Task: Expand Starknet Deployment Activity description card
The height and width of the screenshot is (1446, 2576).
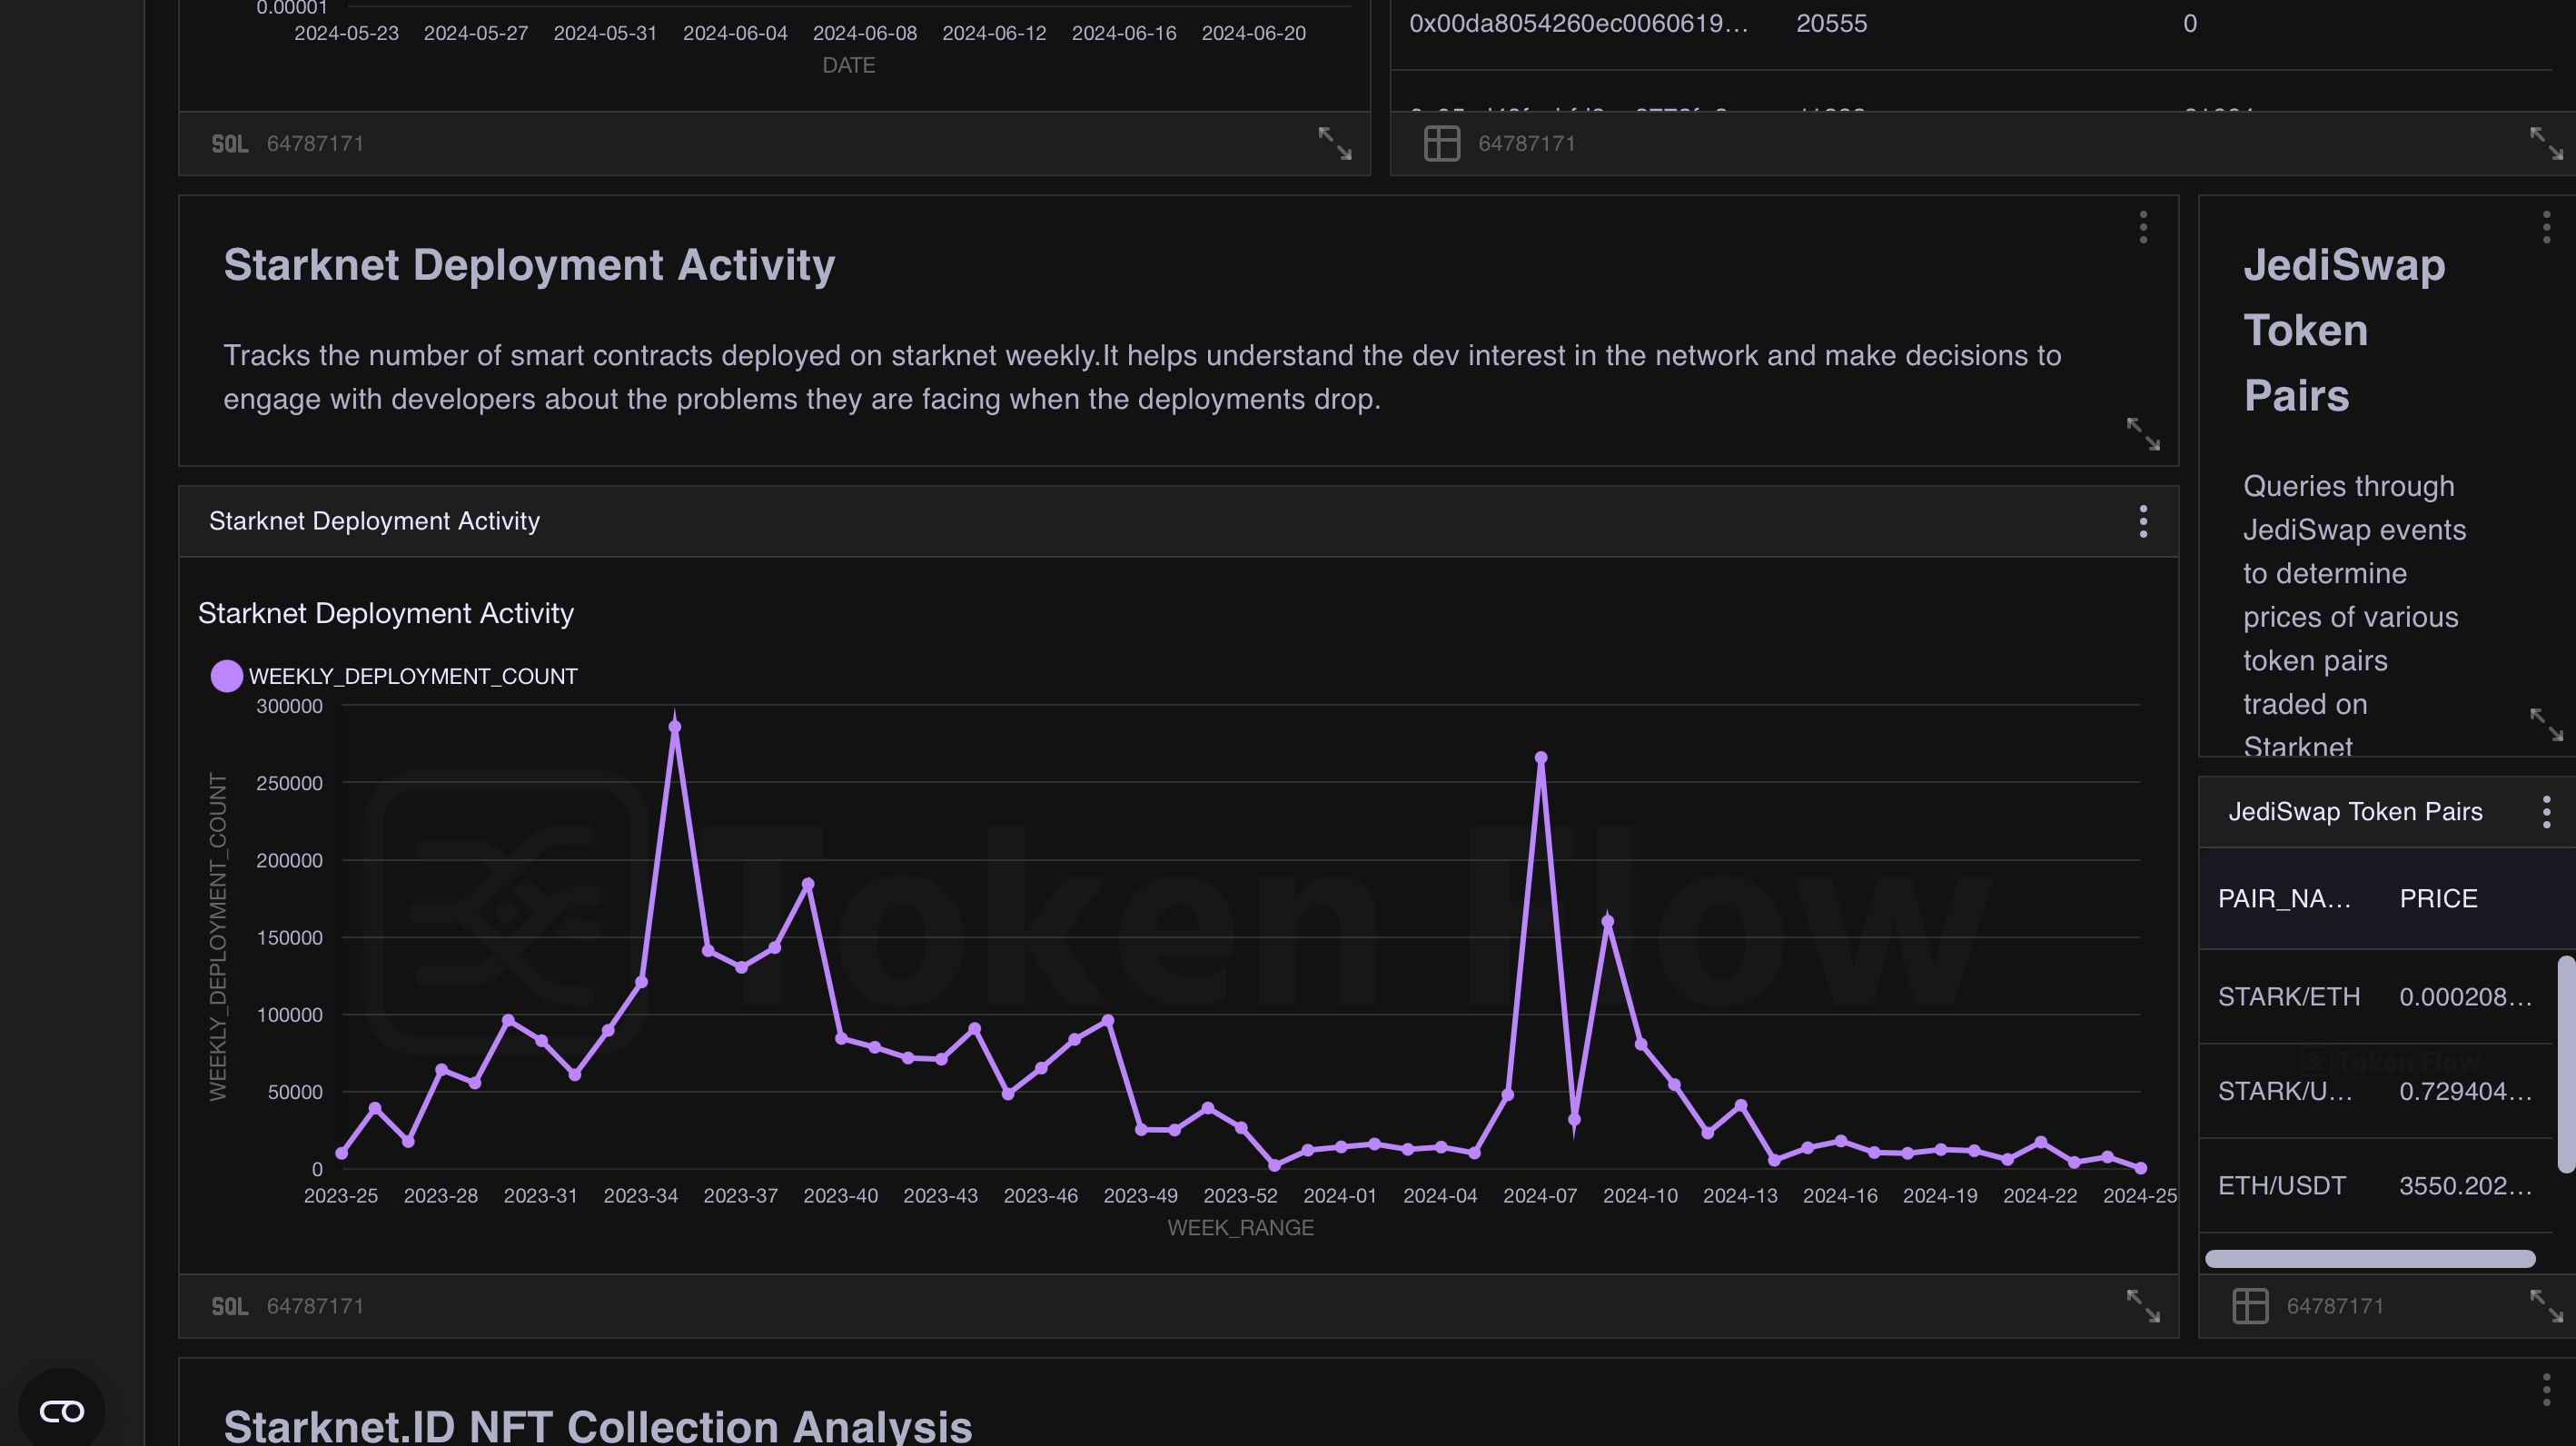Action: [x=2142, y=434]
